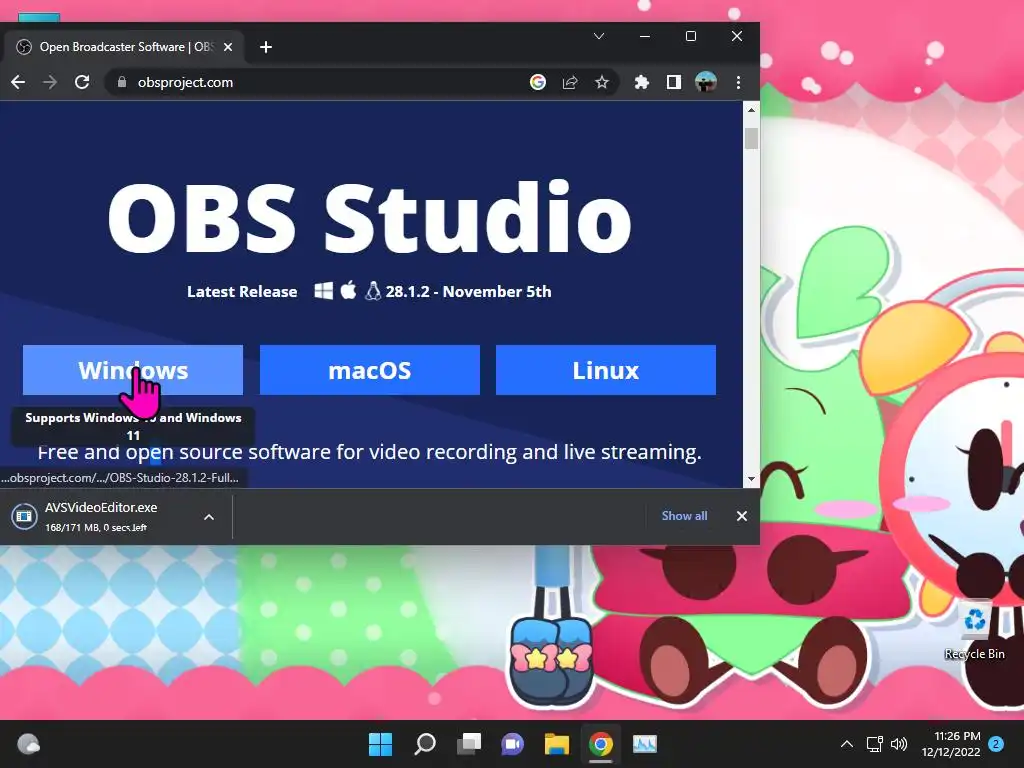Image resolution: width=1024 pixels, height=768 pixels.
Task: Open volume control in system tray
Action: pyautogui.click(x=899, y=744)
